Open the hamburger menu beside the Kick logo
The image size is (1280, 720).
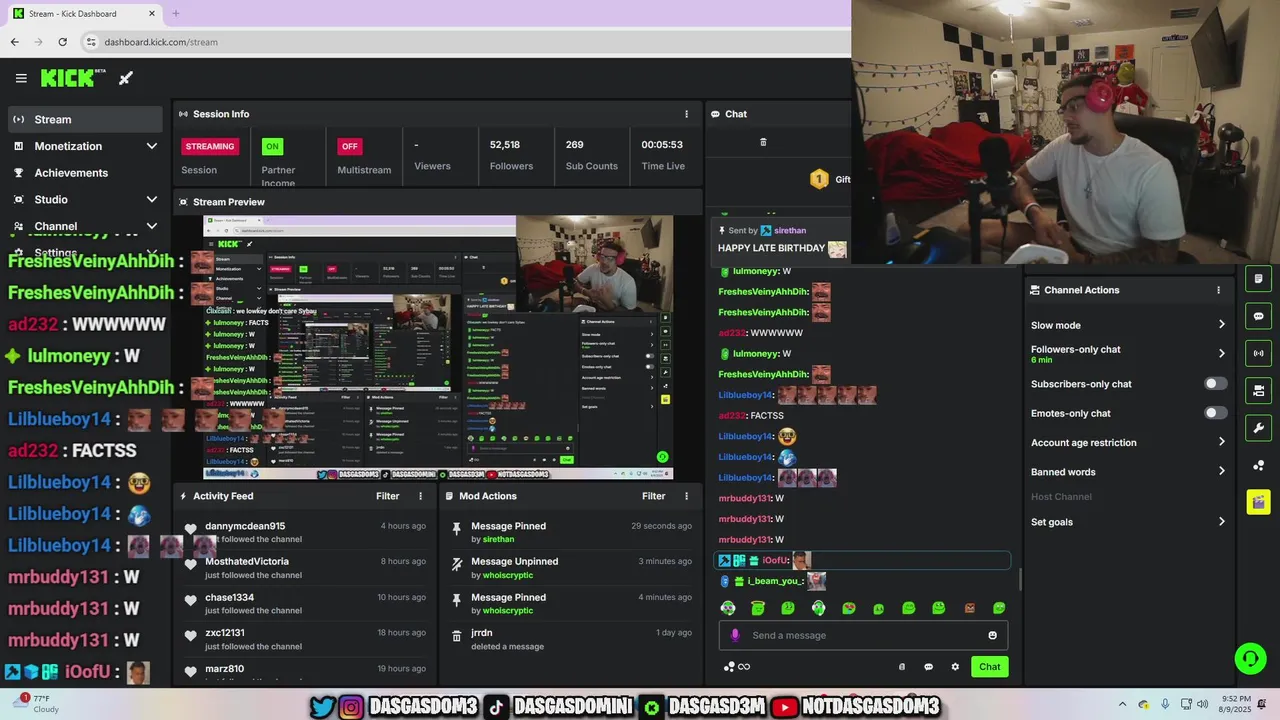pyautogui.click(x=21, y=78)
